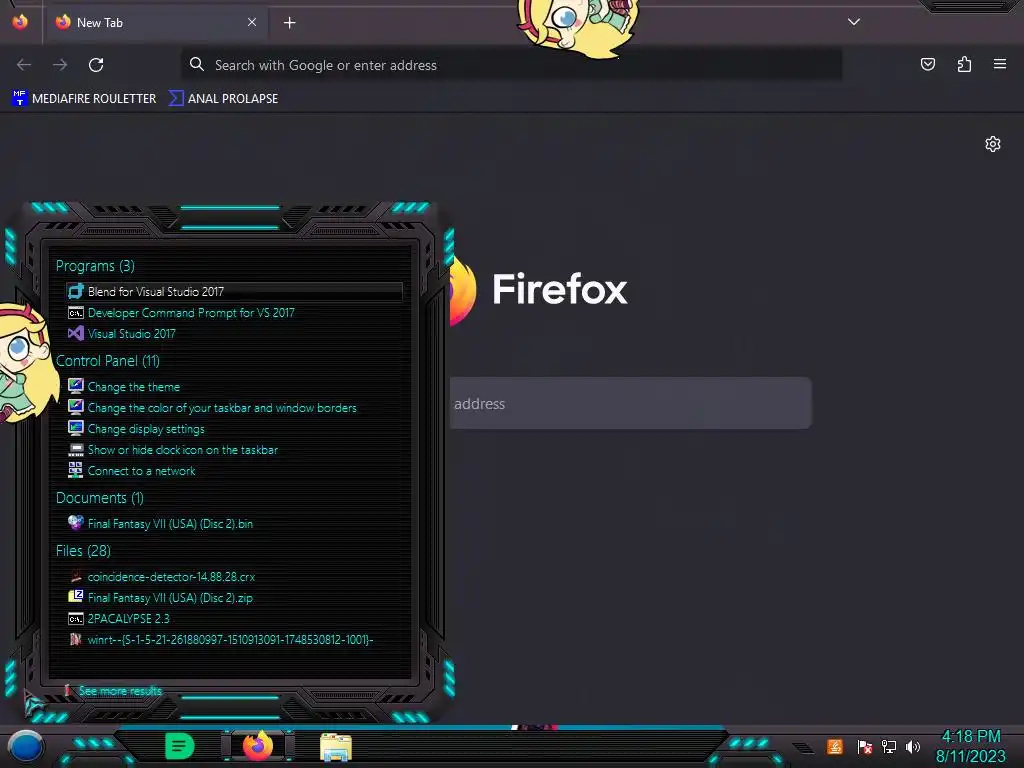Expand the Control Panel (11) results header

(x=108, y=360)
